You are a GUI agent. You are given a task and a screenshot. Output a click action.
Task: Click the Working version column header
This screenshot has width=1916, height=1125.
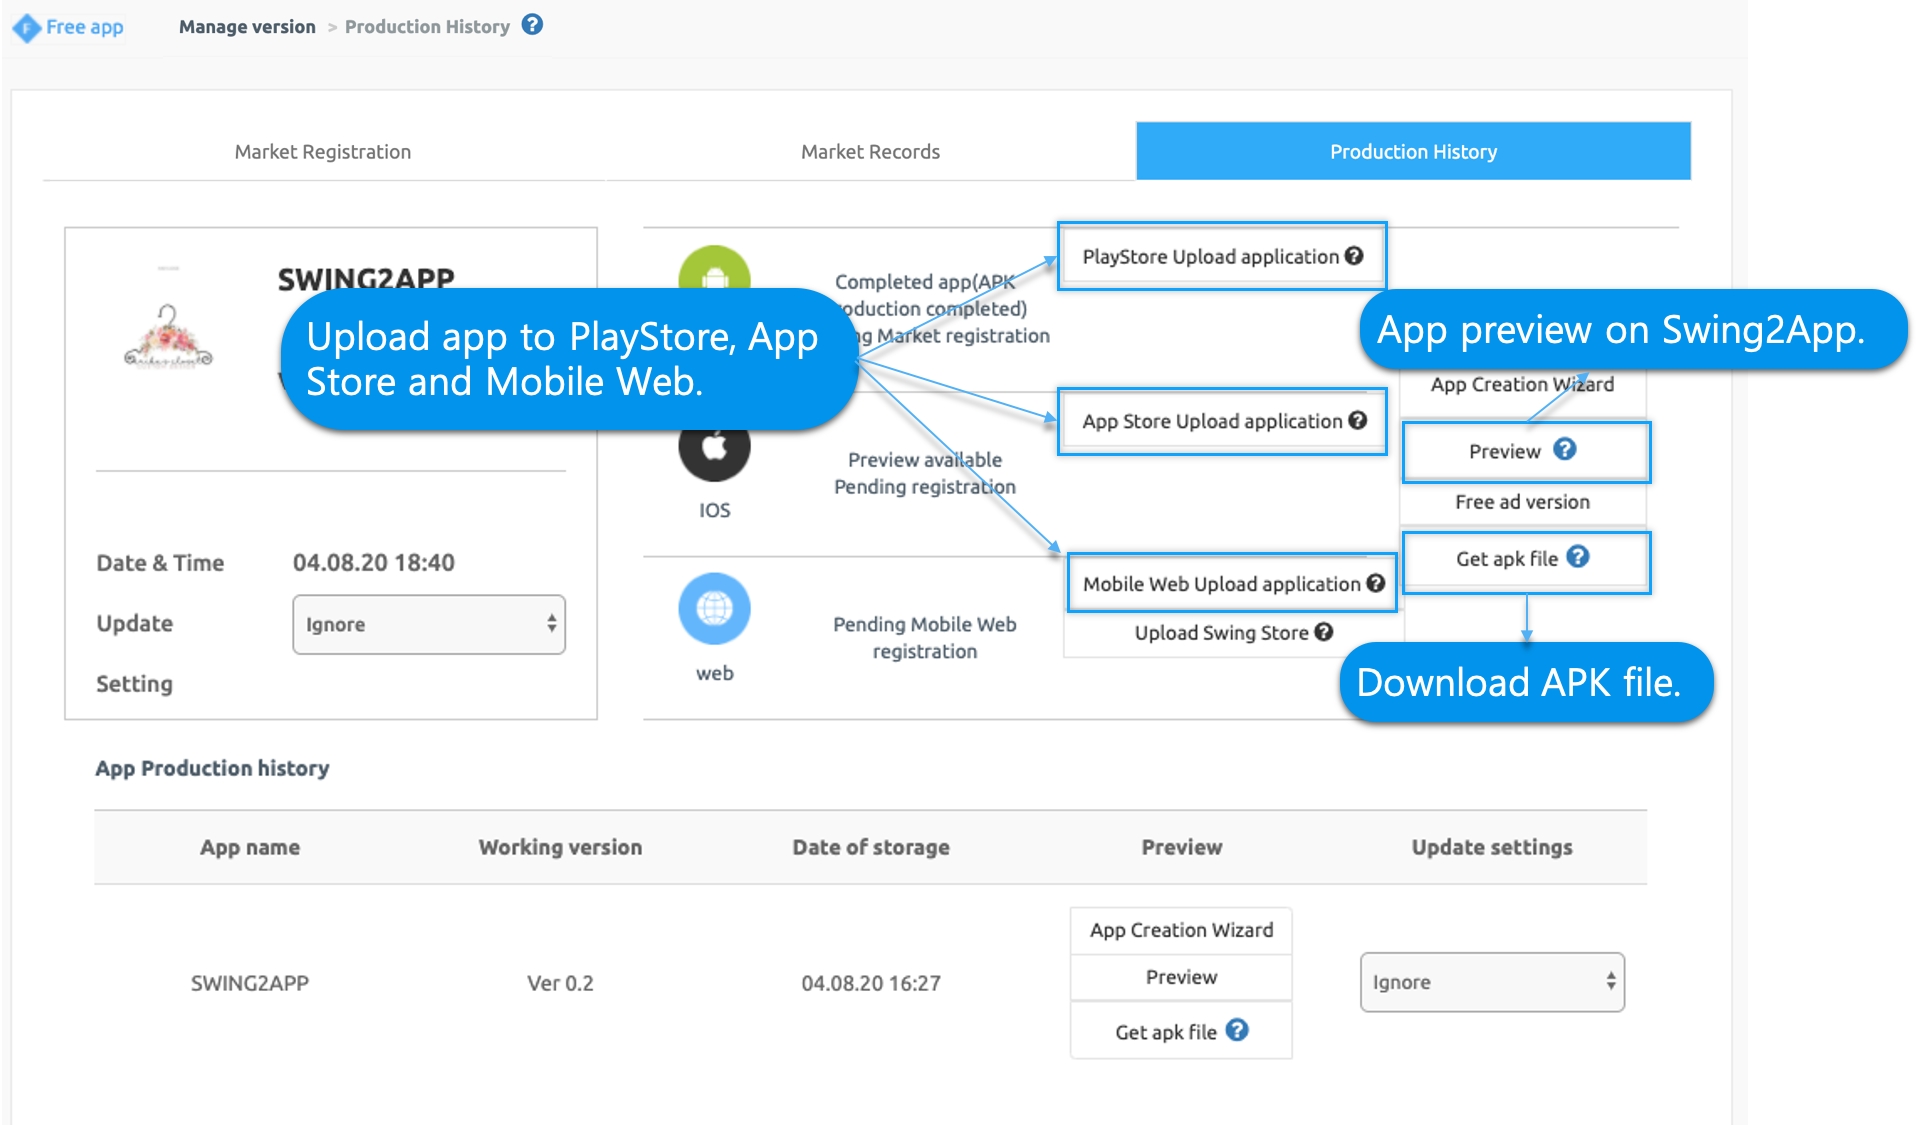(560, 847)
